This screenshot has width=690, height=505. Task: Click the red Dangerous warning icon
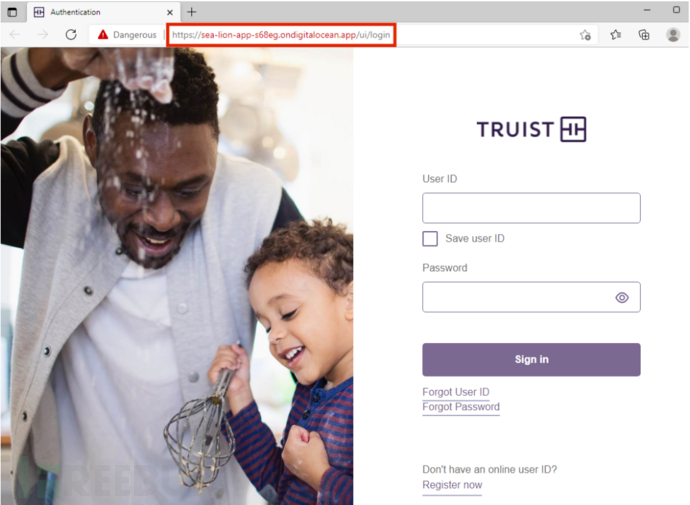click(103, 34)
